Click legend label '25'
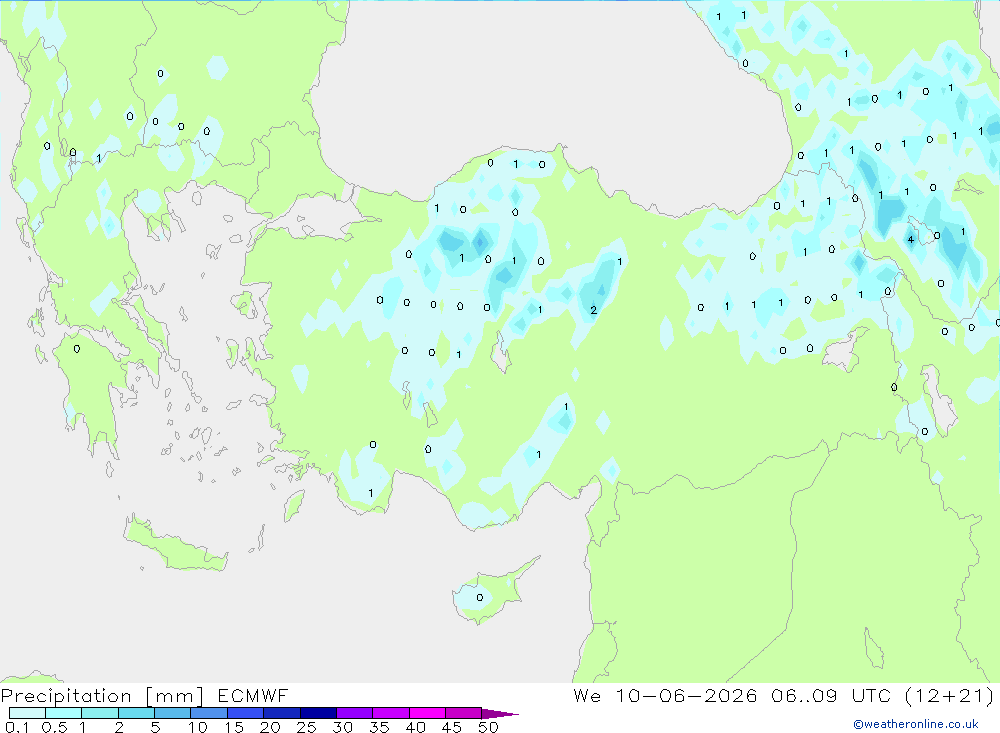The height and width of the screenshot is (733, 1000). pyautogui.click(x=306, y=727)
